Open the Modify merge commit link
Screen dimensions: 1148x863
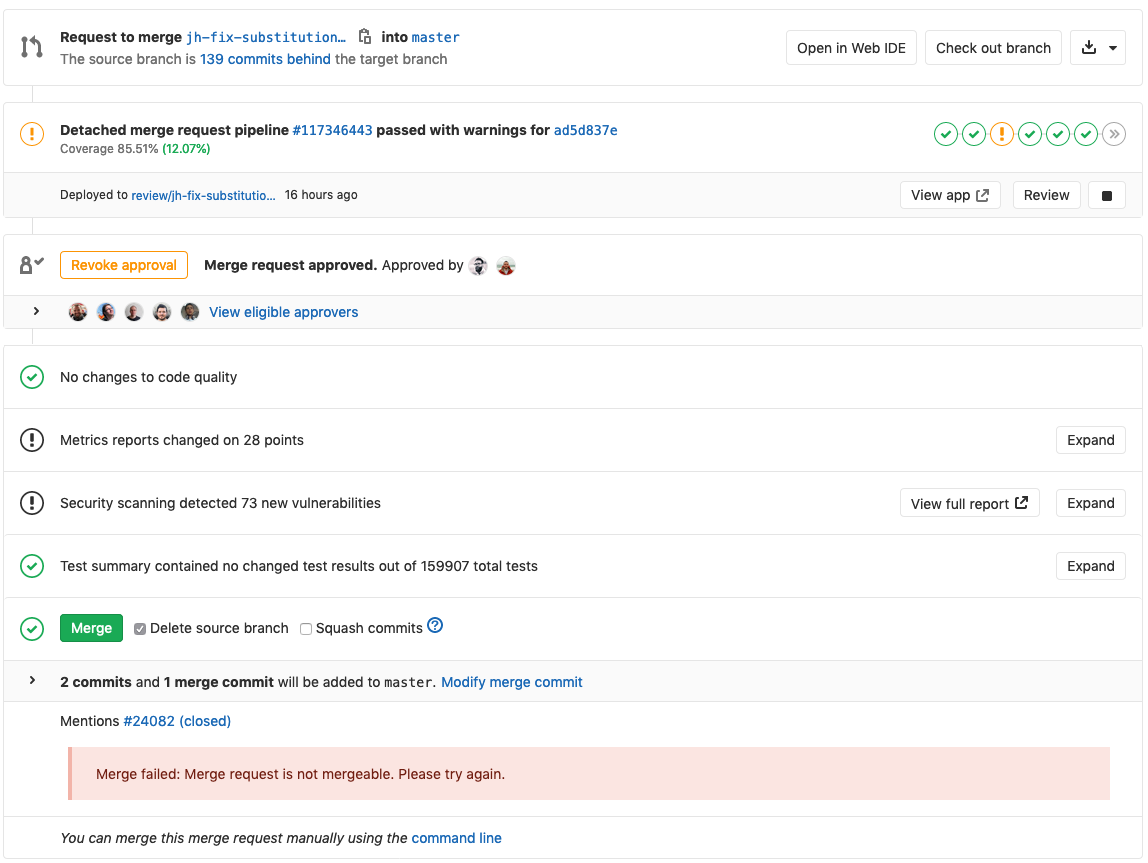pyautogui.click(x=511, y=682)
